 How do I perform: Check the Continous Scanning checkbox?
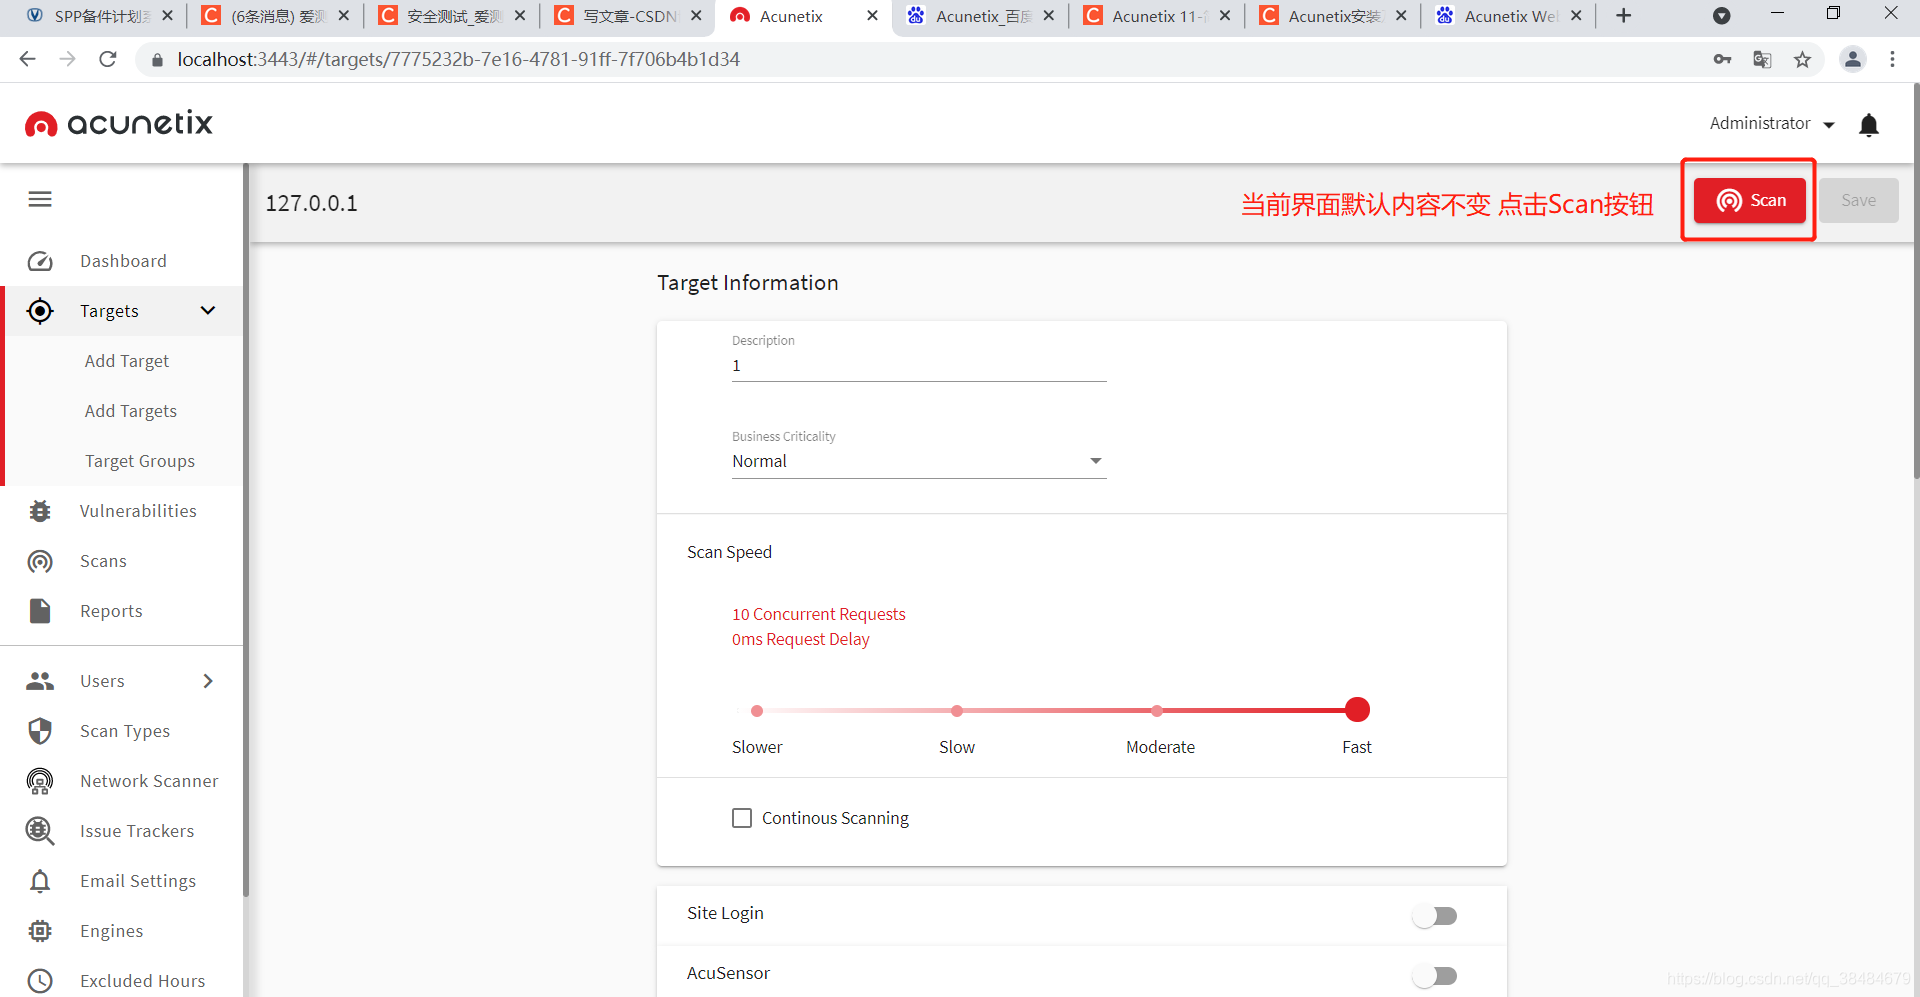click(x=742, y=818)
